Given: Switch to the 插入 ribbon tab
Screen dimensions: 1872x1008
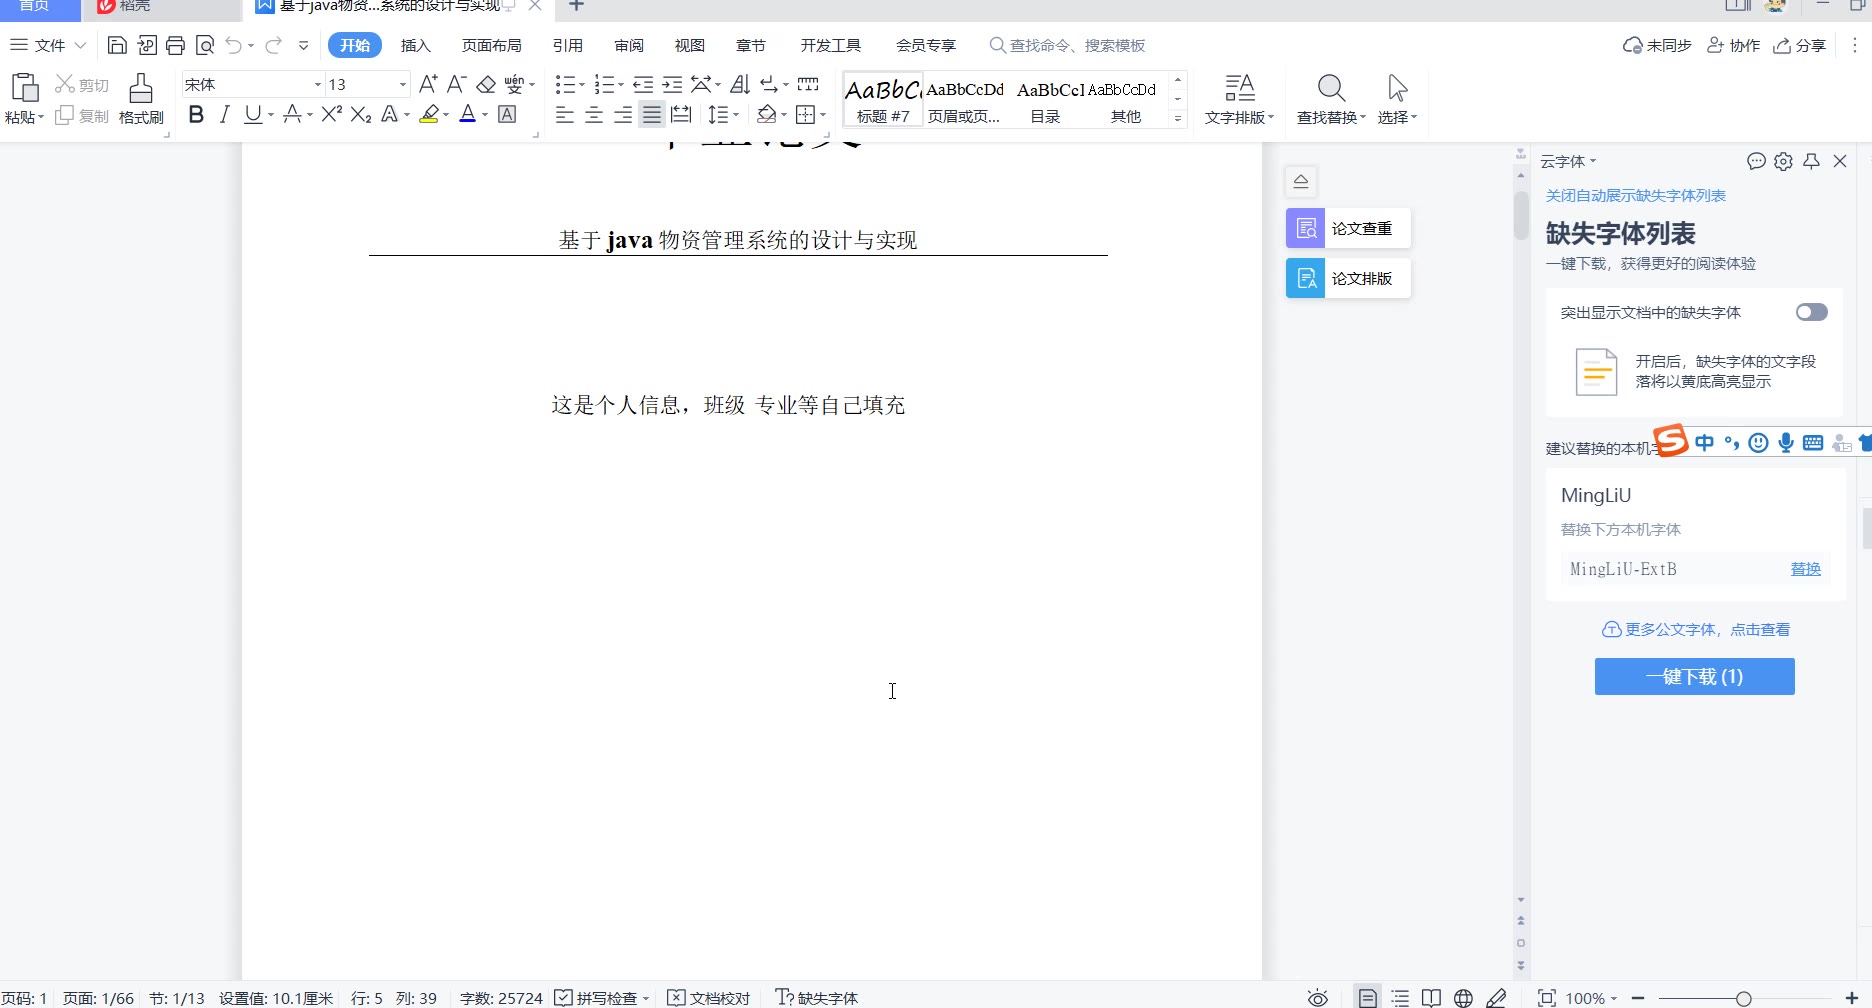Looking at the screenshot, I should pos(415,45).
